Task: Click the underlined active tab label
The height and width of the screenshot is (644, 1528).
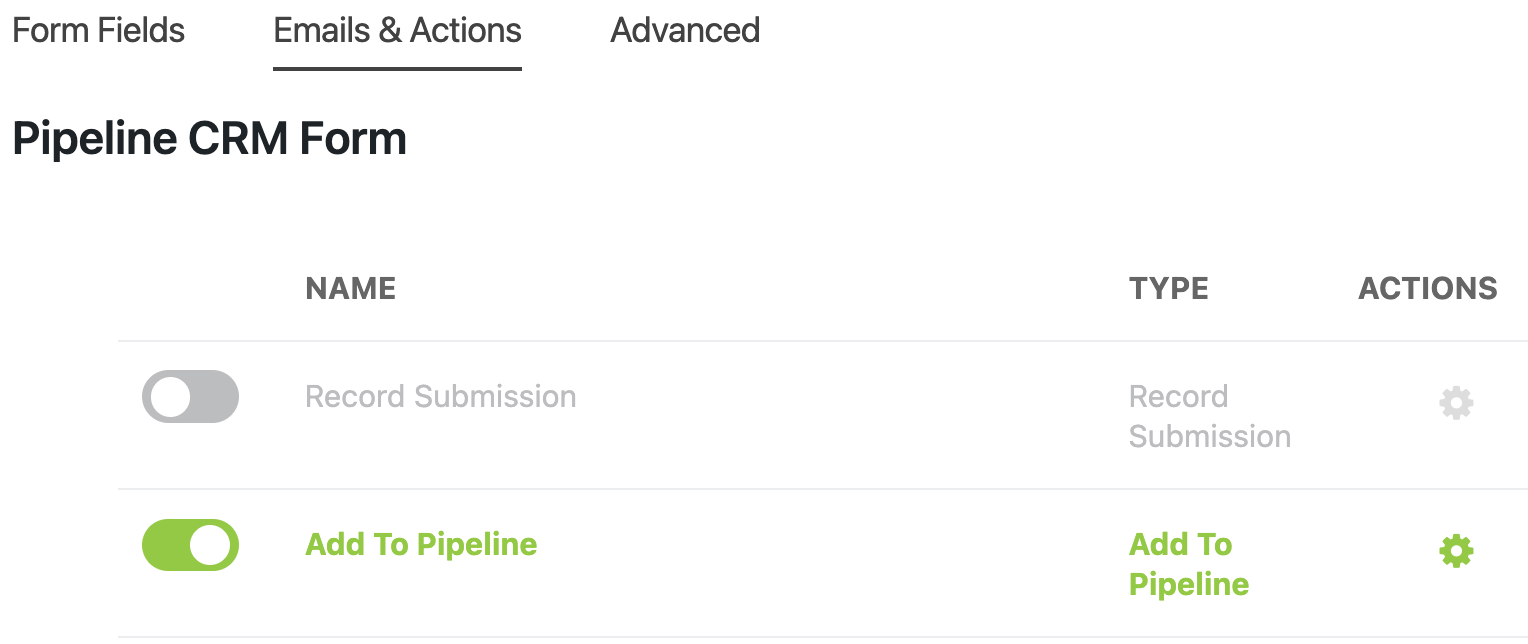Action: click(397, 30)
